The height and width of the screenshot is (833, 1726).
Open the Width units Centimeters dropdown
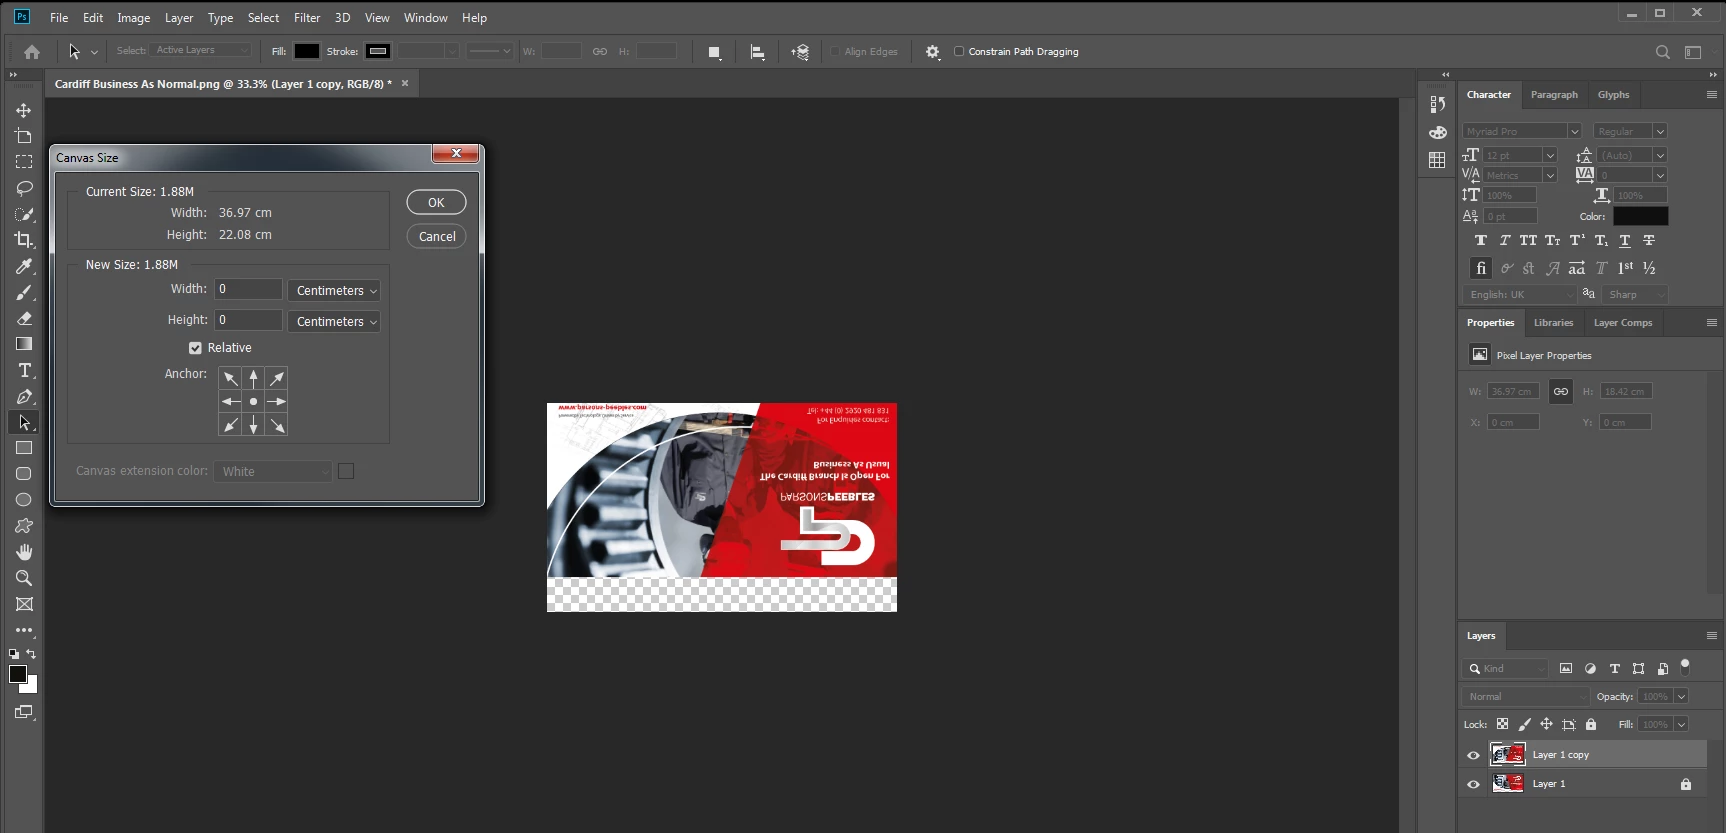click(334, 291)
